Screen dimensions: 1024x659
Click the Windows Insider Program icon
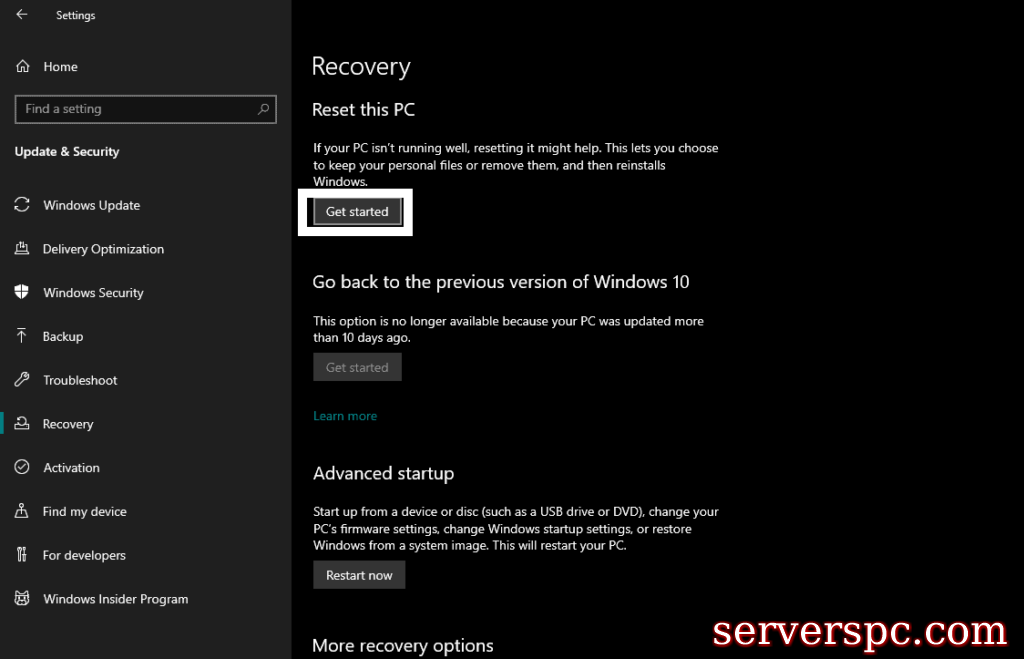pos(22,599)
